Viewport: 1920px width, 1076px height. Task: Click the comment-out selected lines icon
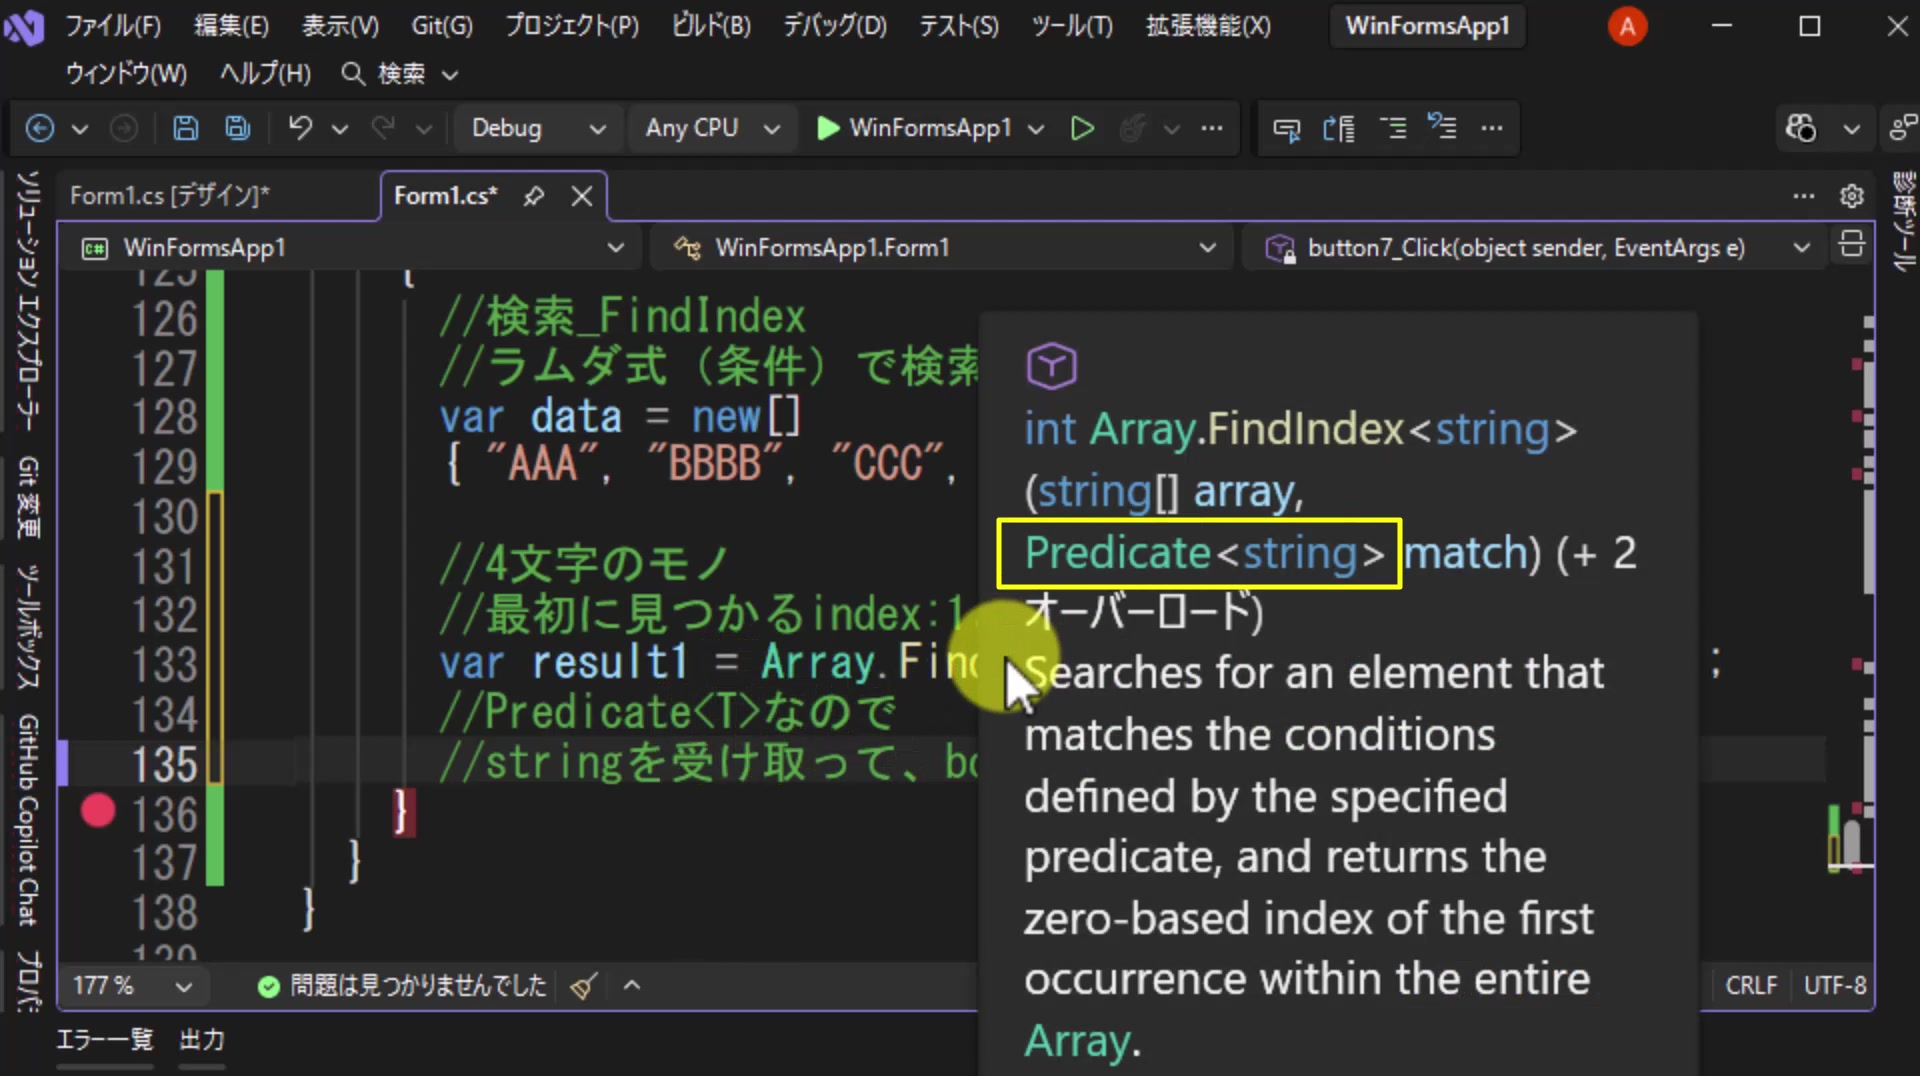tap(1392, 128)
